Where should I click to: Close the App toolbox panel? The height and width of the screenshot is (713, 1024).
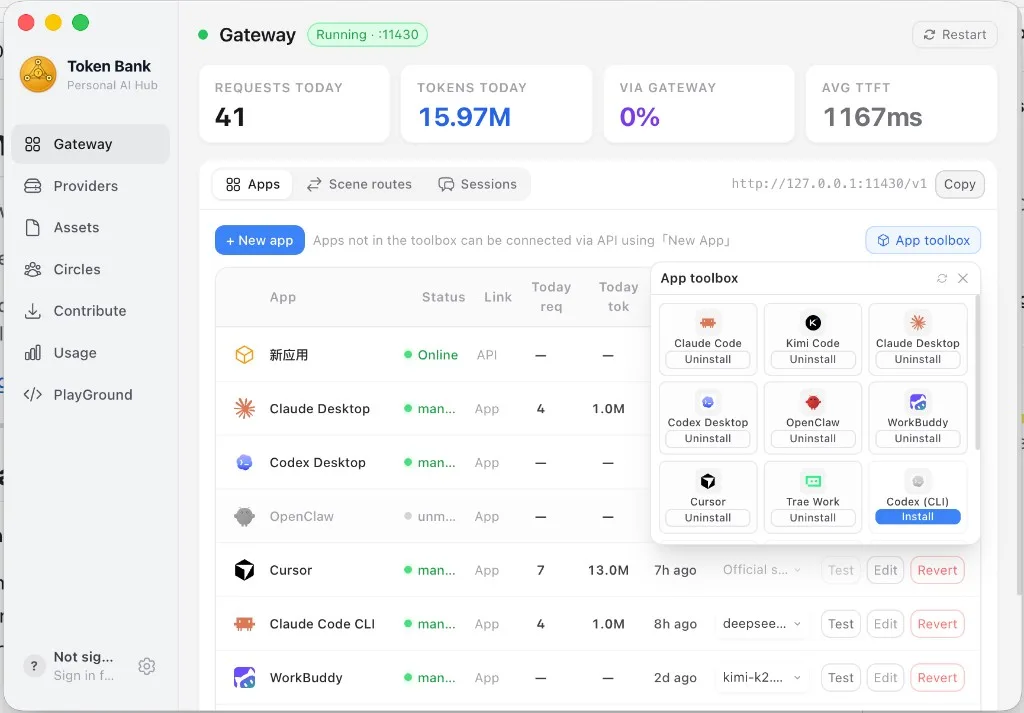point(963,278)
